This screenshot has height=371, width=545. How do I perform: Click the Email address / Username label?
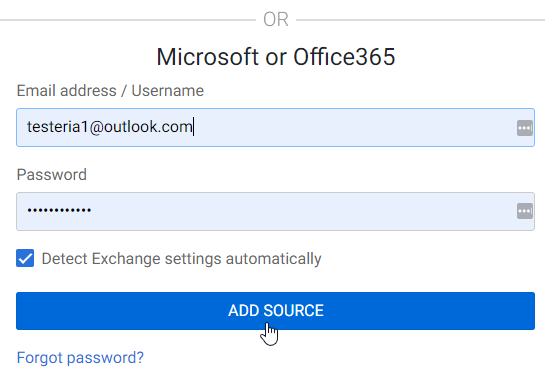pos(110,91)
